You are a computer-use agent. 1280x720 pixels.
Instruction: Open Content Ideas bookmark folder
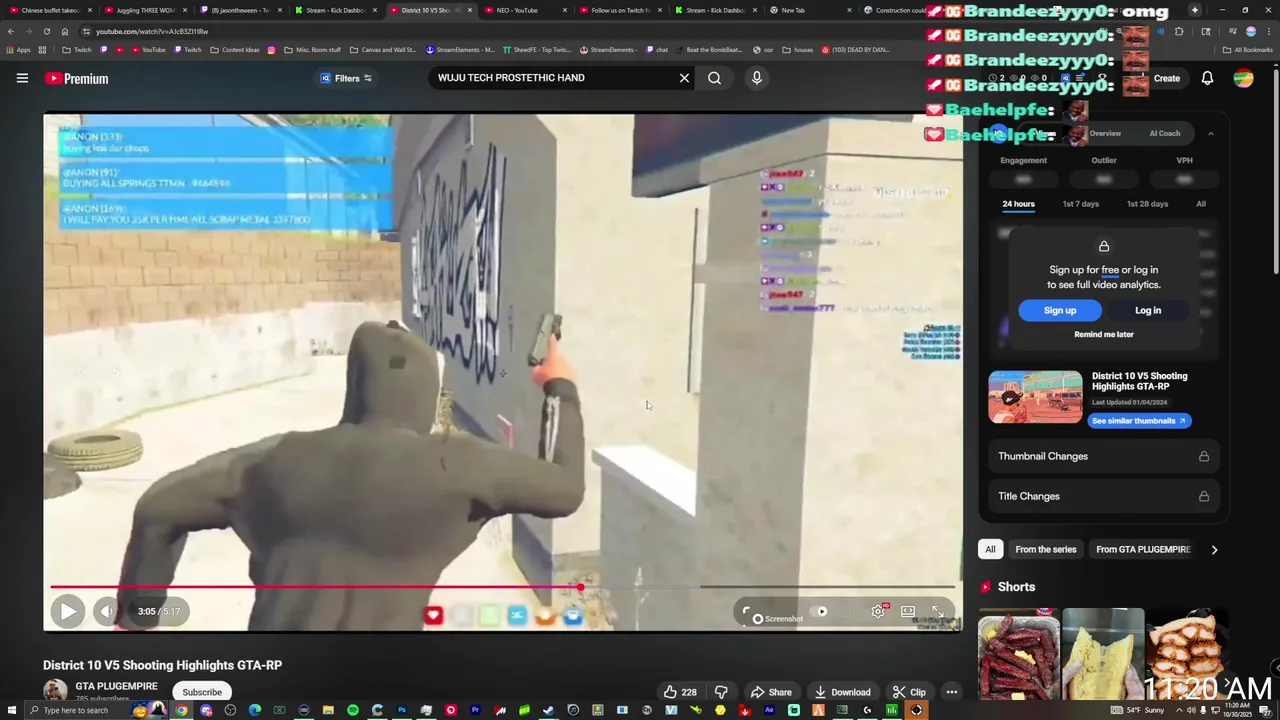234,49
